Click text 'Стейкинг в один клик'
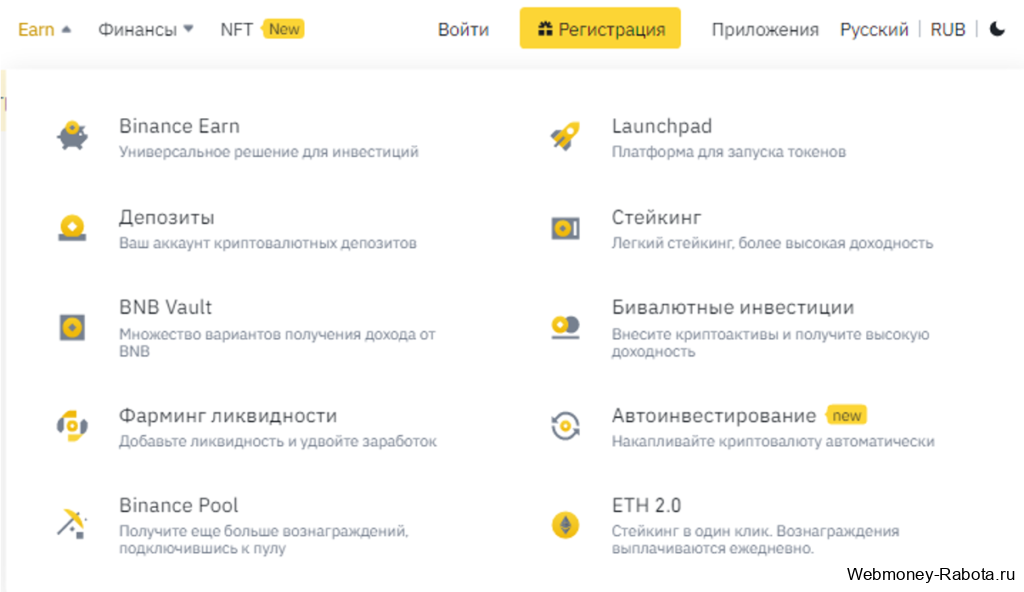The height and width of the screenshot is (592, 1024). click(x=692, y=531)
